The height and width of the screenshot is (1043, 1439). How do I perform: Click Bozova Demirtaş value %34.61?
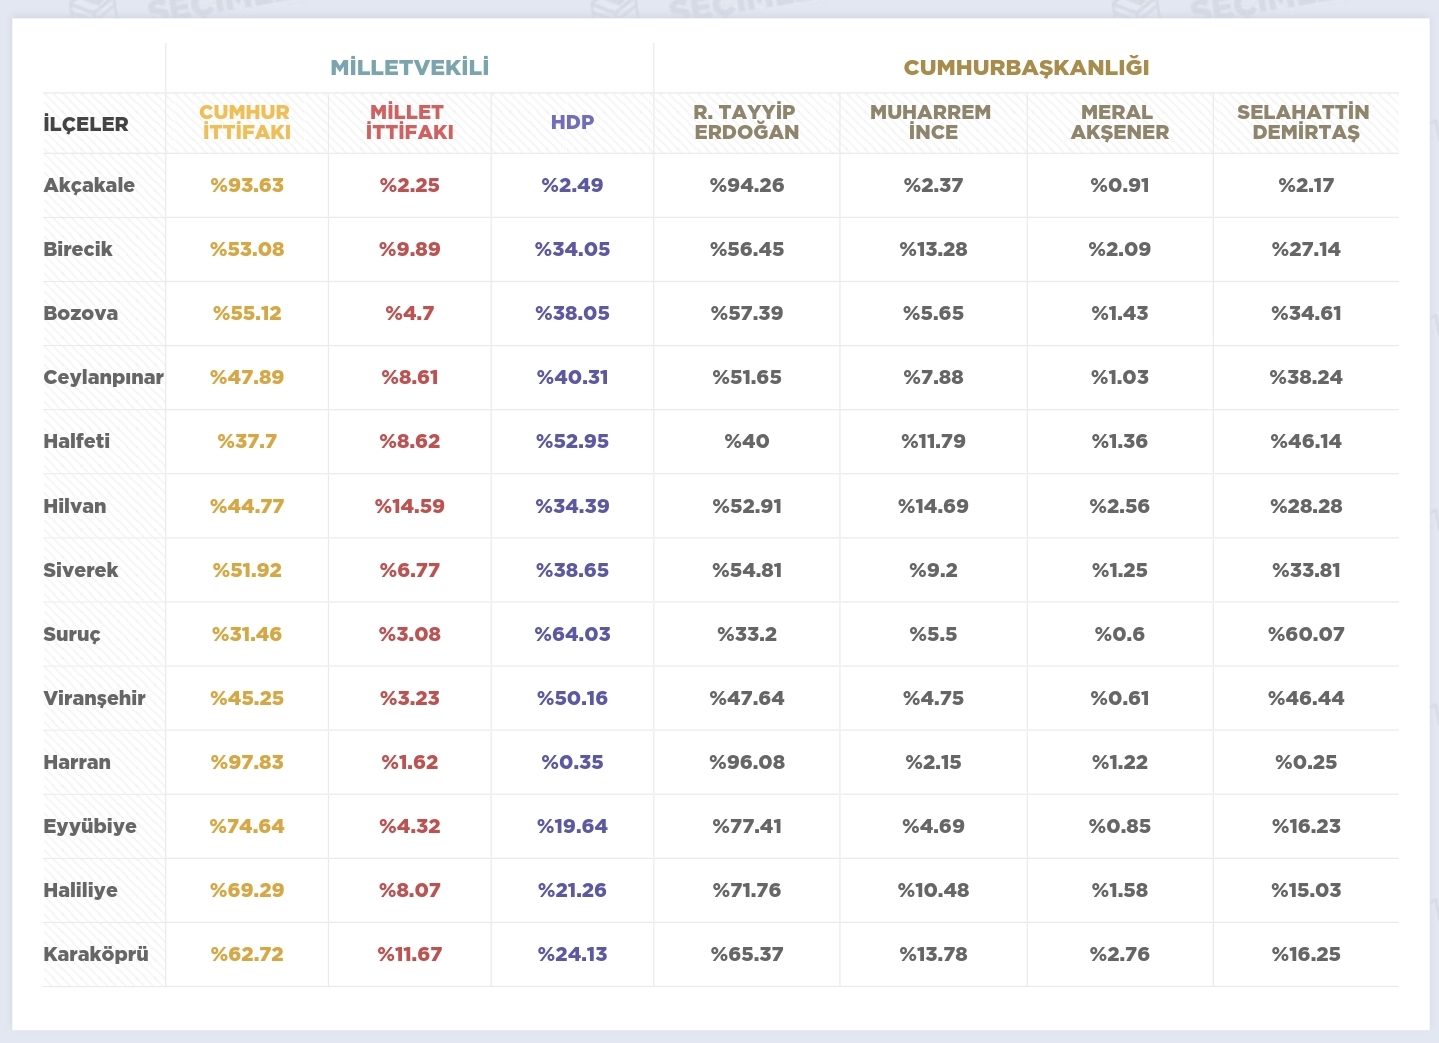pos(1306,313)
